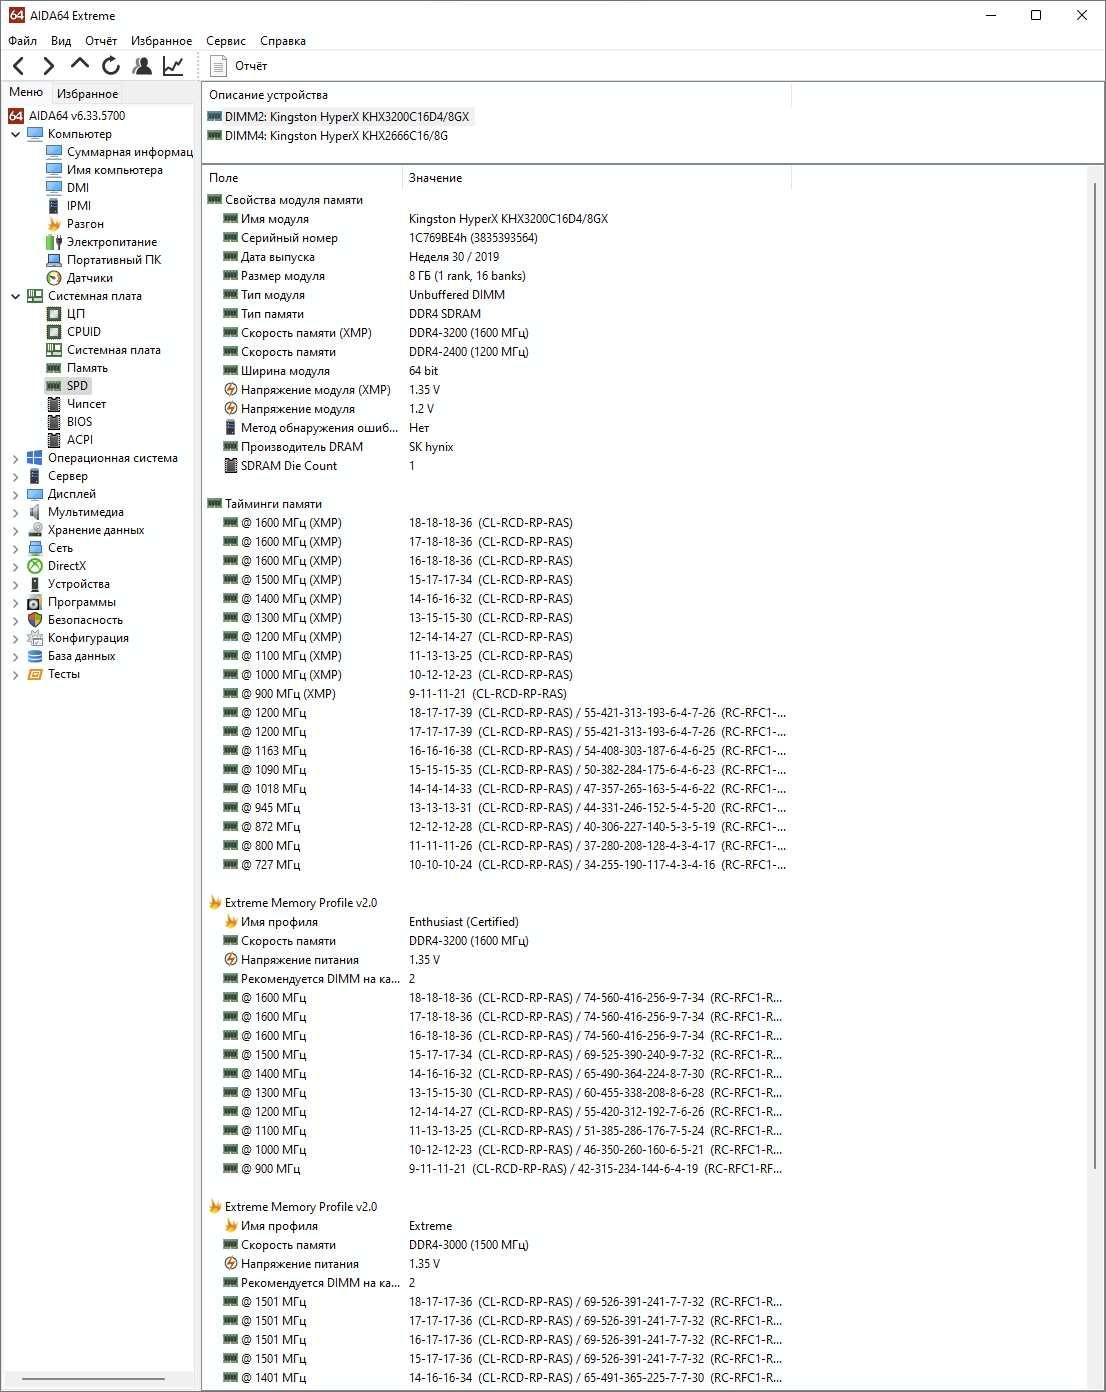Click the CPUID icon in the tree

click(x=54, y=332)
